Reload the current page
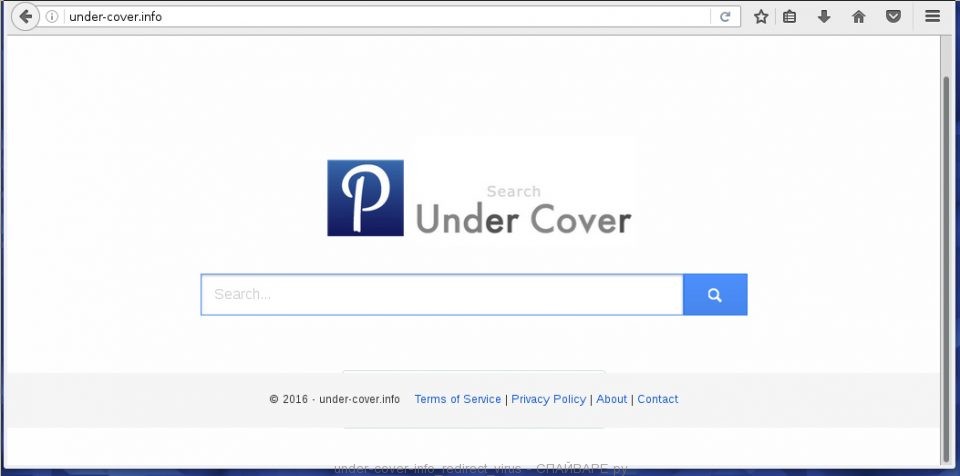 point(725,16)
